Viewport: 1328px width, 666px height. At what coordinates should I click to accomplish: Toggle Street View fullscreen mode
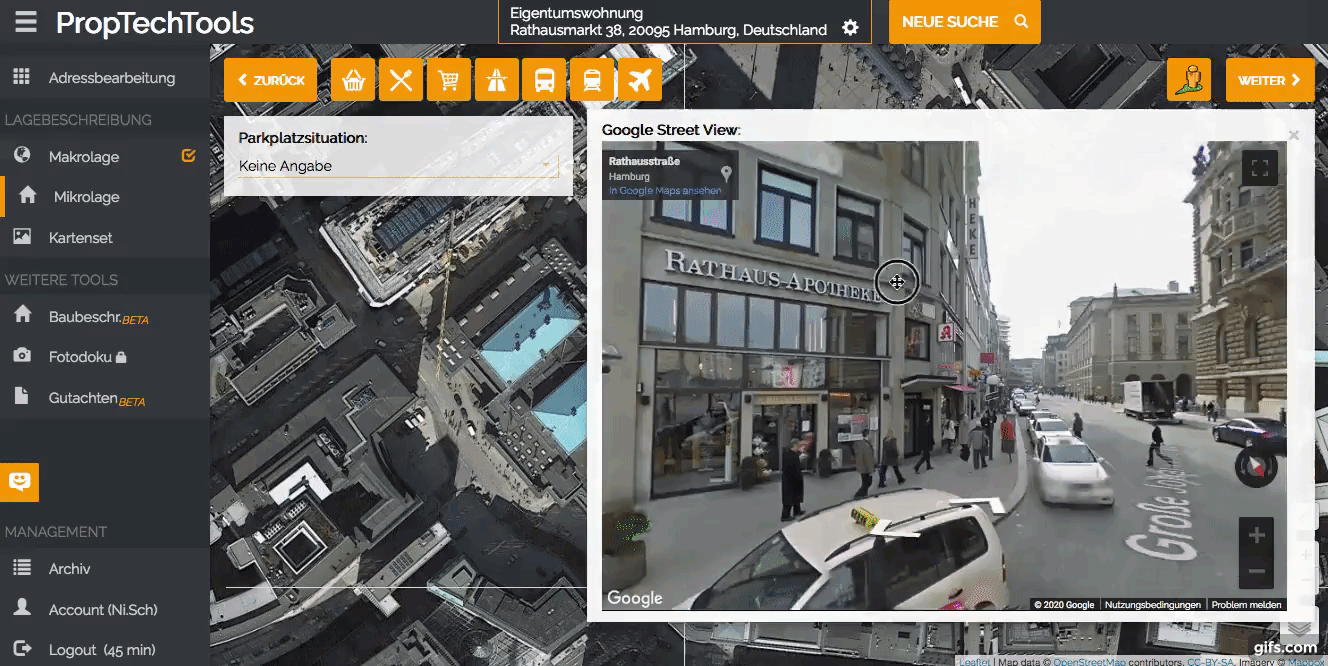1260,169
